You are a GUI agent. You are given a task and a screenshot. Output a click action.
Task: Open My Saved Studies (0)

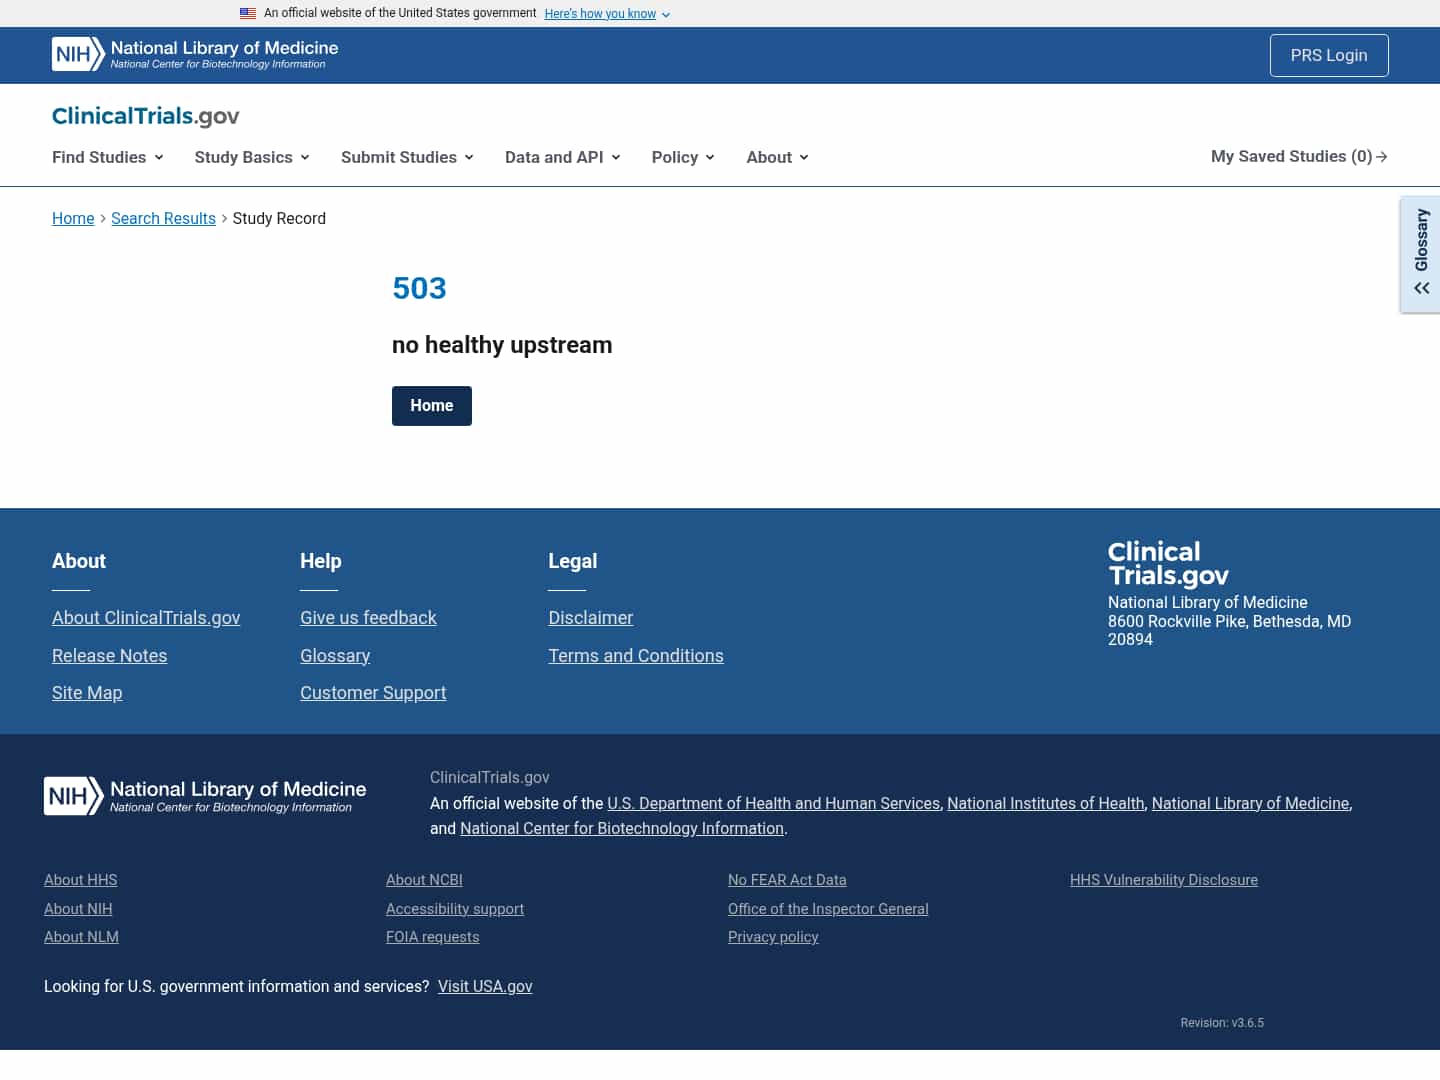(x=1299, y=156)
